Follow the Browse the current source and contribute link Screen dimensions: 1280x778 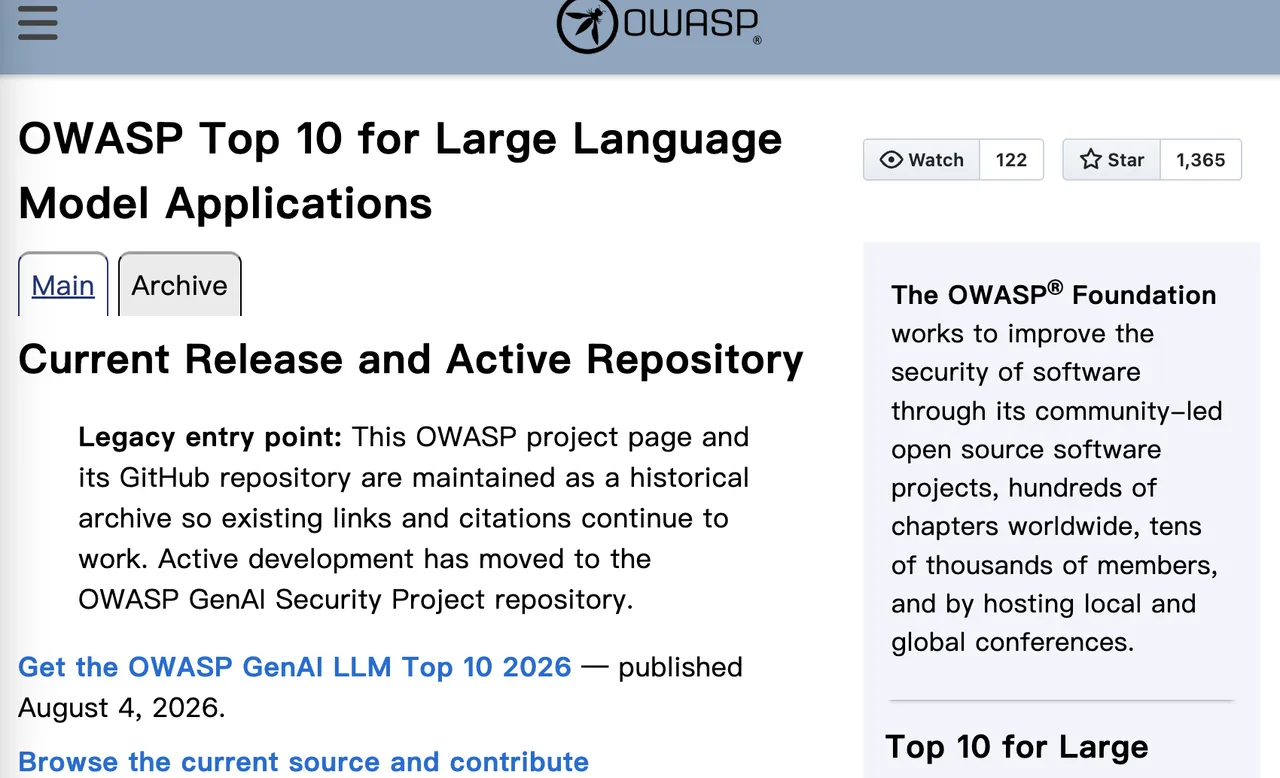[303, 762]
